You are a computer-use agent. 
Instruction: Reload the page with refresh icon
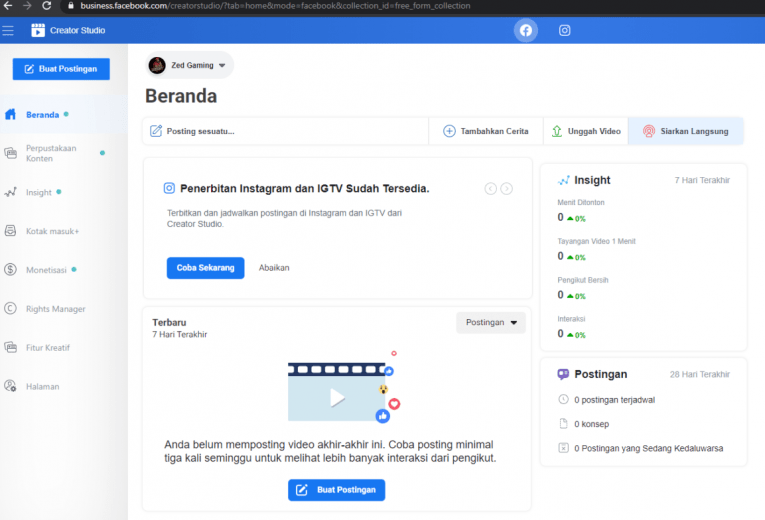(x=47, y=6)
